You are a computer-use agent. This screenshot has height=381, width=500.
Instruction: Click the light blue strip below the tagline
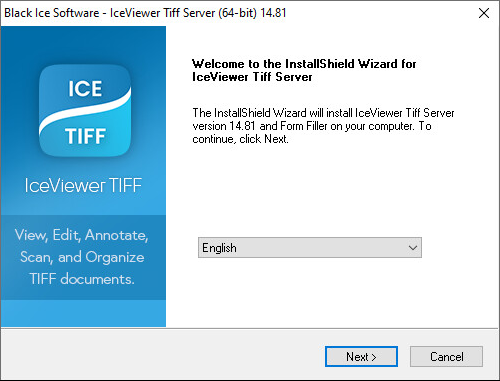[x=83, y=313]
